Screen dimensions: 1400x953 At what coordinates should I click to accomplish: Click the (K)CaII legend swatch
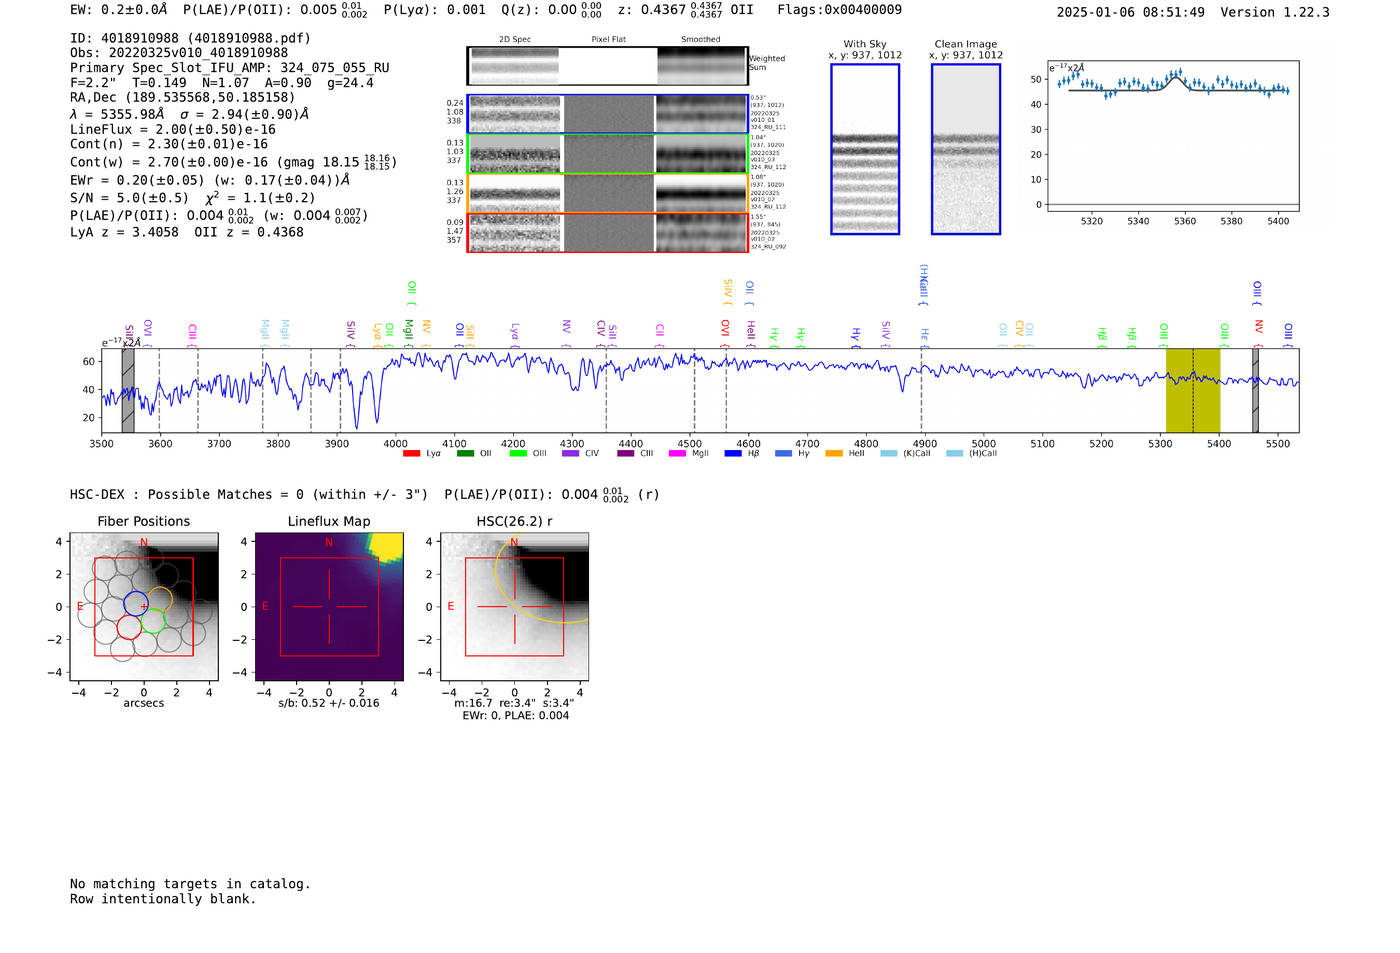[x=889, y=454]
